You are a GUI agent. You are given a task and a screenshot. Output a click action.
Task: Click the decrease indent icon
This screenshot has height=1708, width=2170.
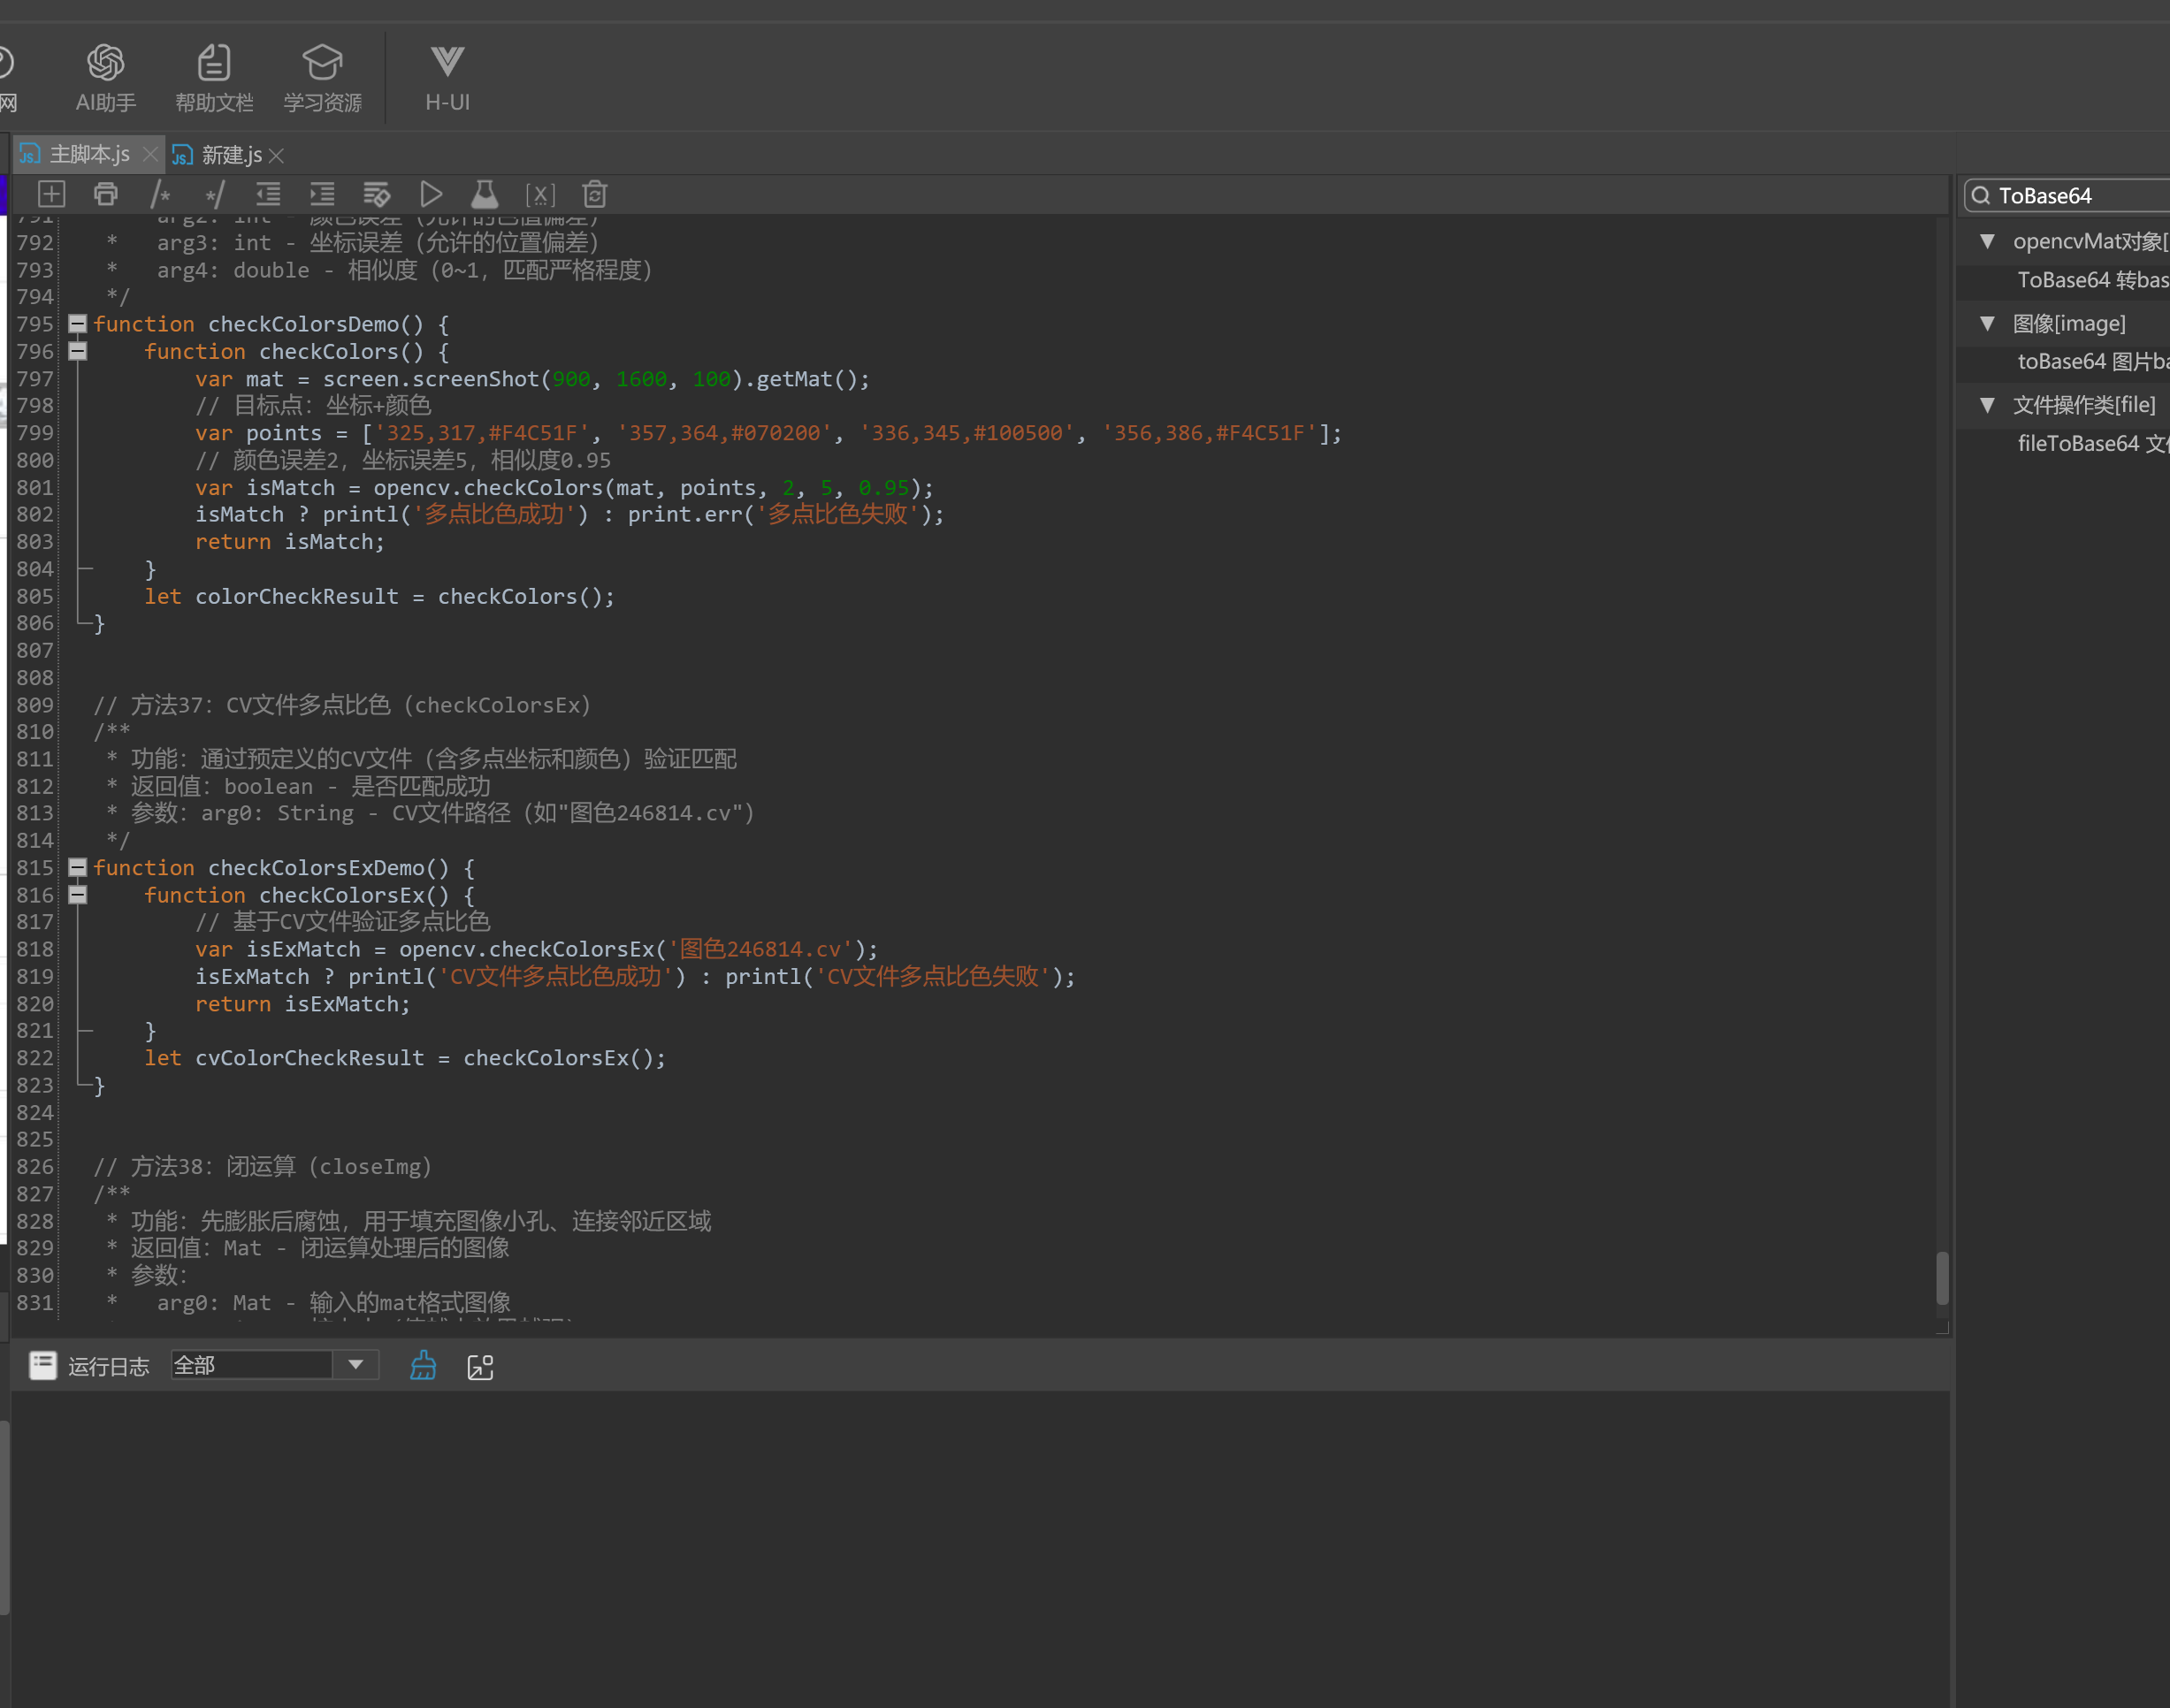[x=268, y=194]
